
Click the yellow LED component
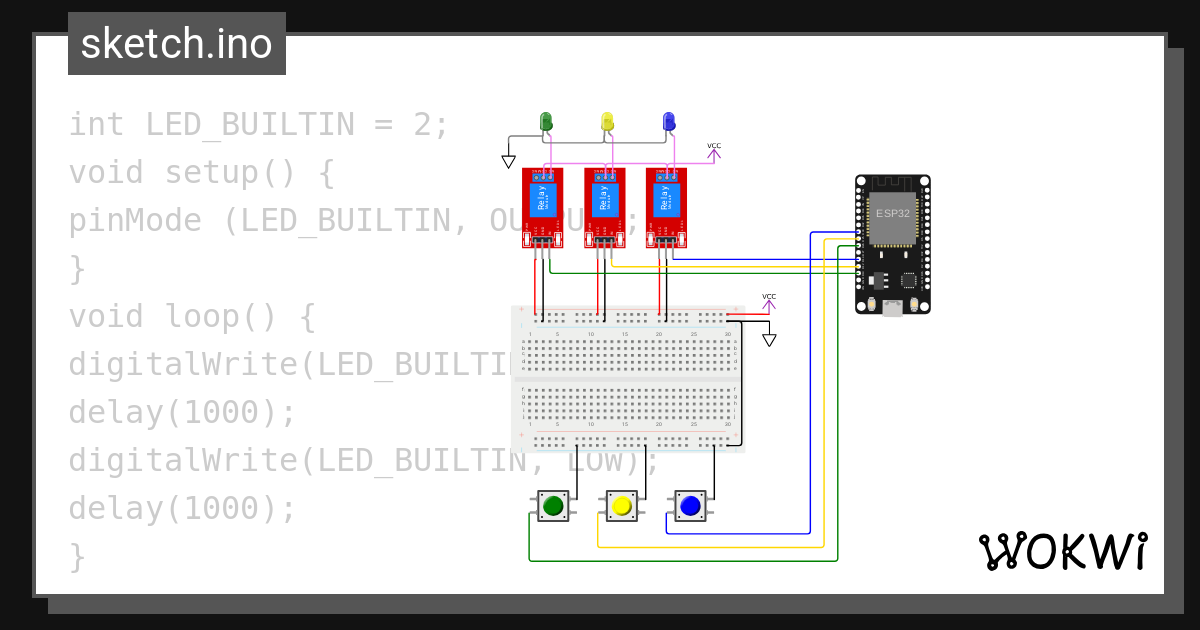pyautogui.click(x=607, y=122)
